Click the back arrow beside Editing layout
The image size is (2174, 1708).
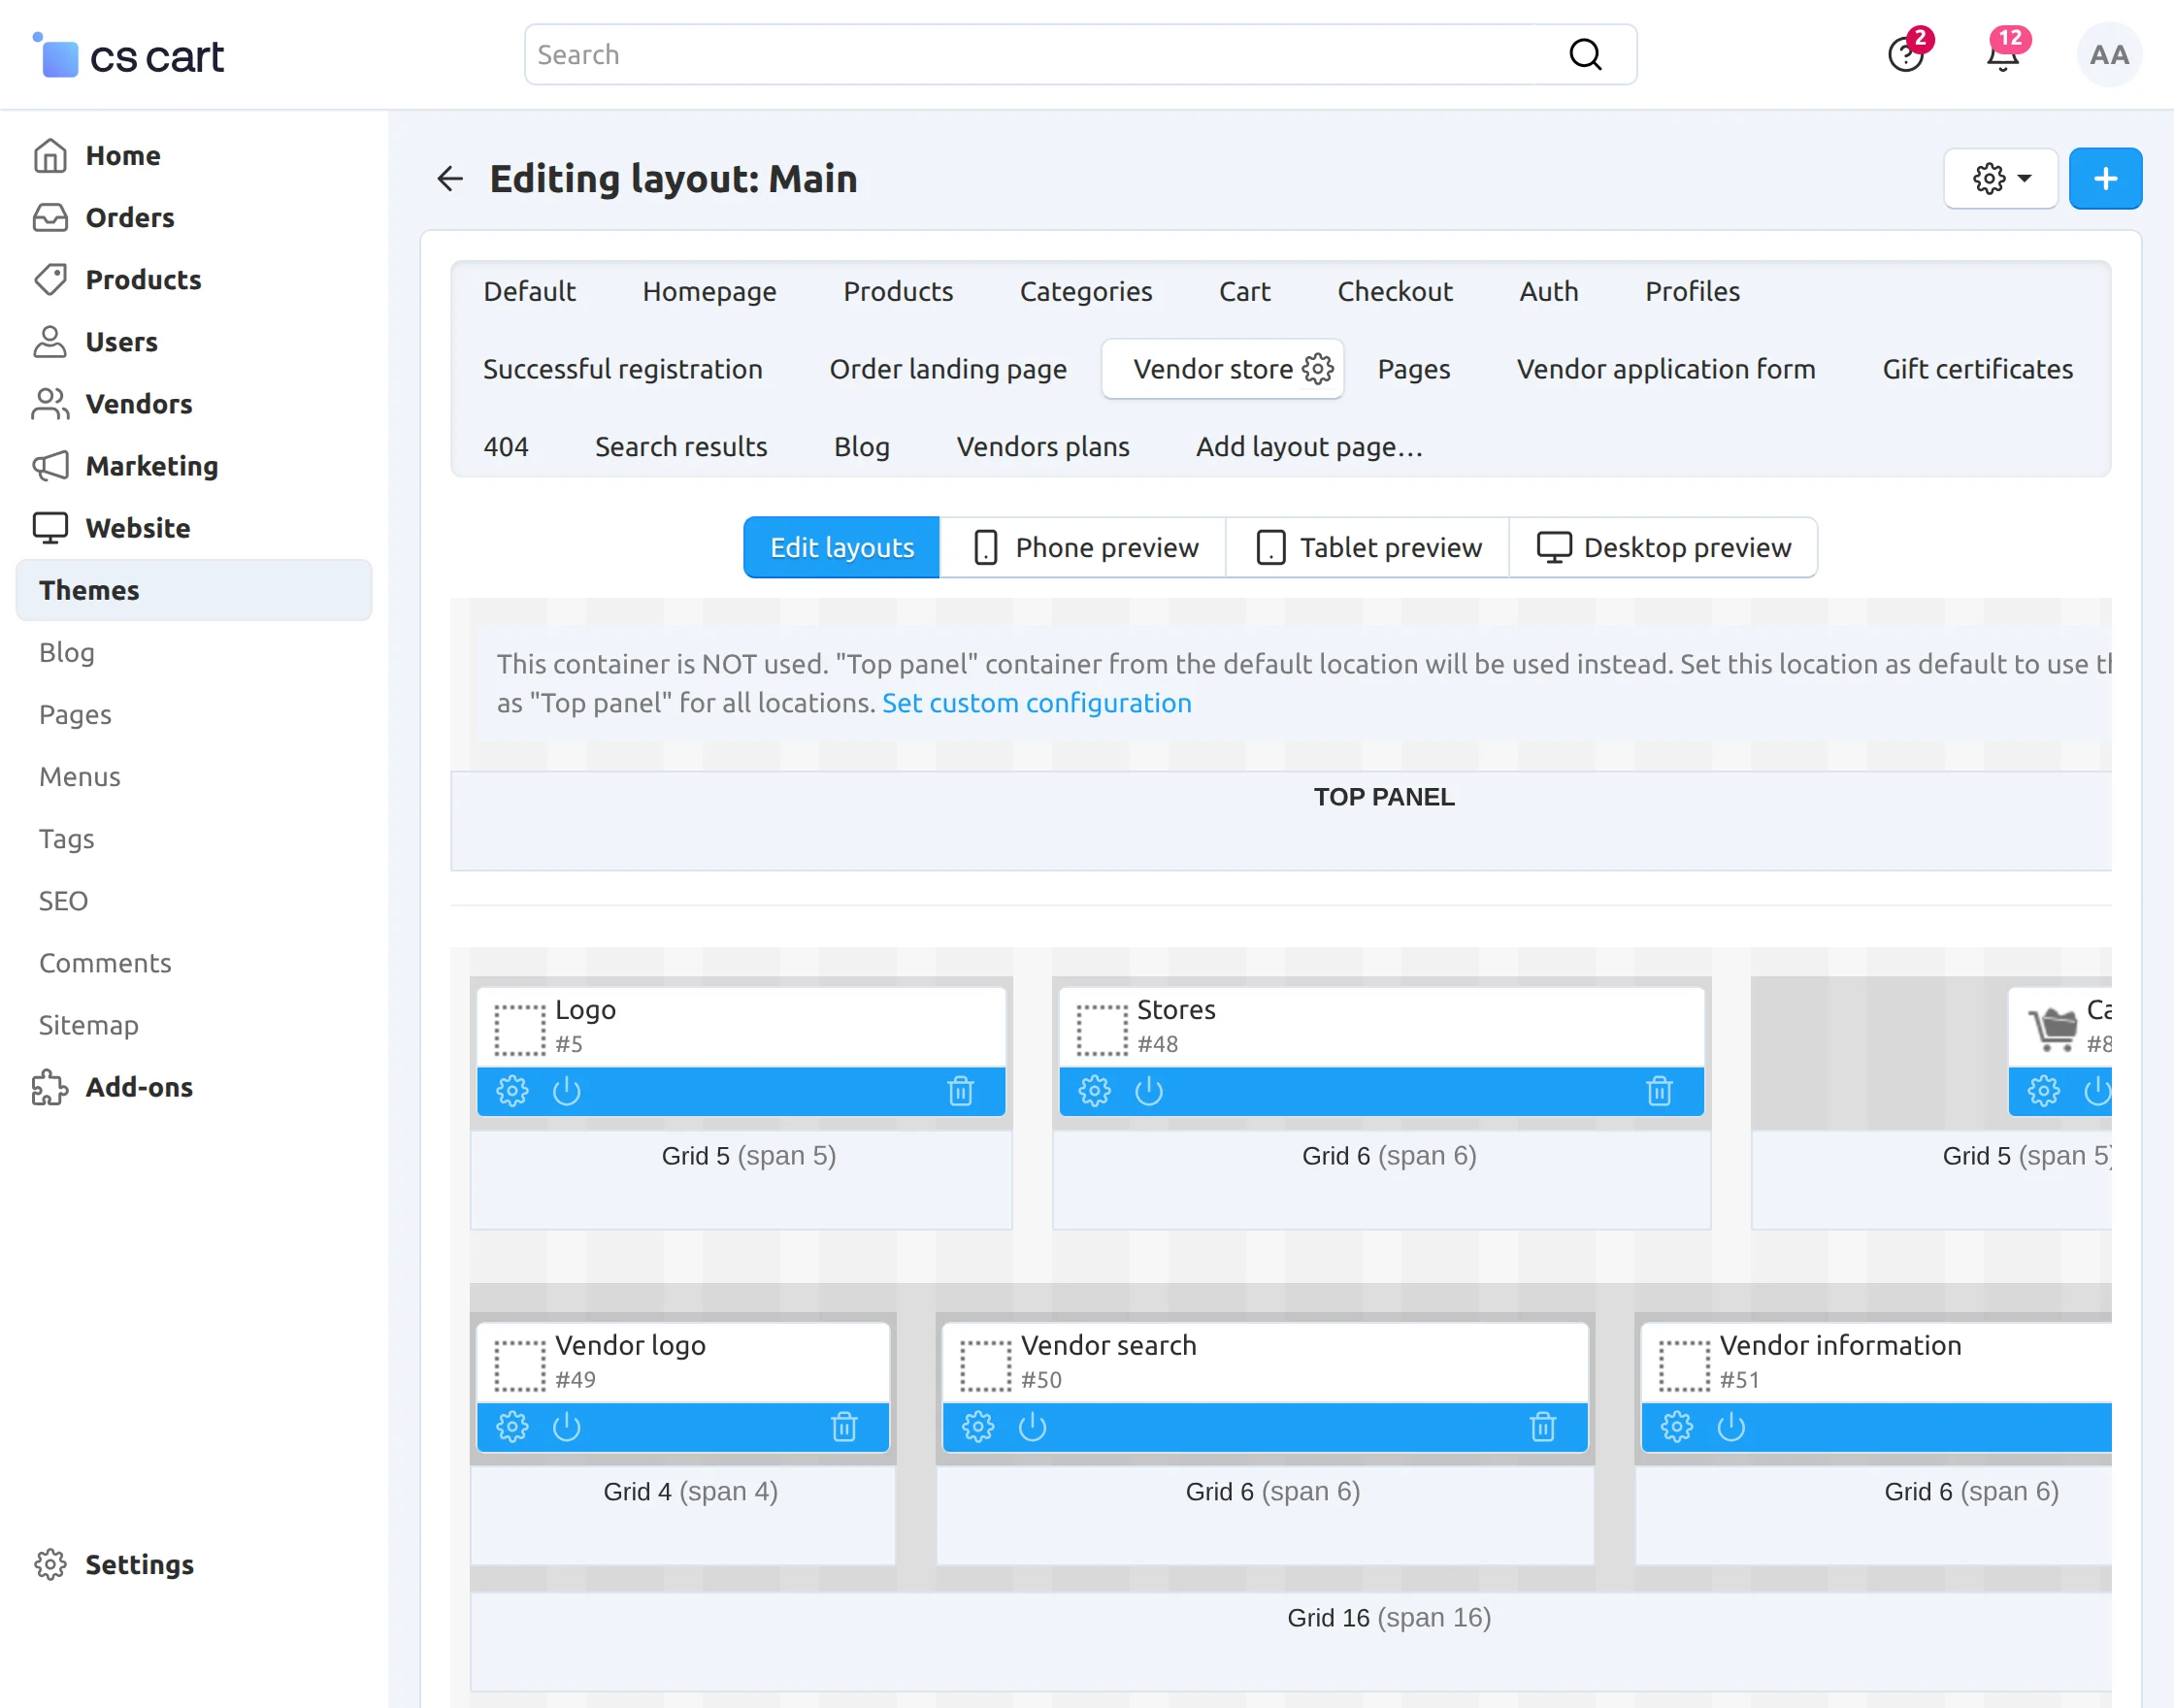tap(450, 179)
